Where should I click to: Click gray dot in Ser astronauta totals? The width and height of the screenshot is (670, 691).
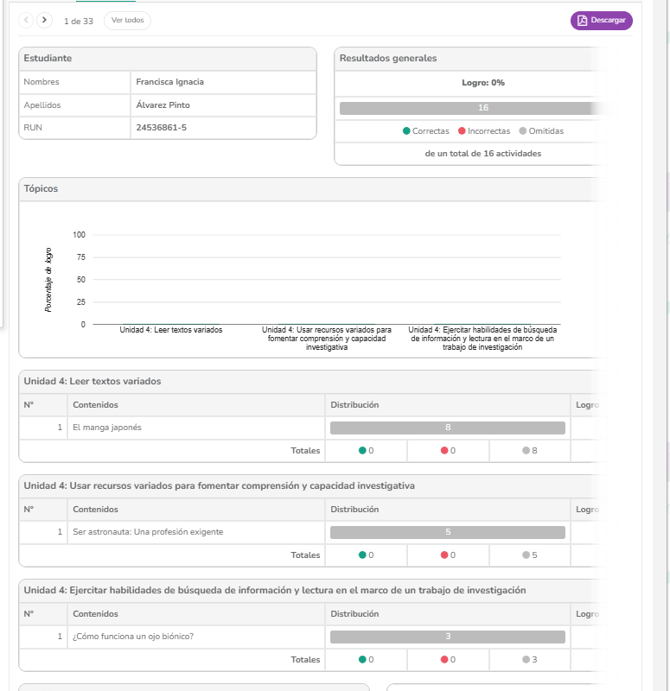click(526, 555)
